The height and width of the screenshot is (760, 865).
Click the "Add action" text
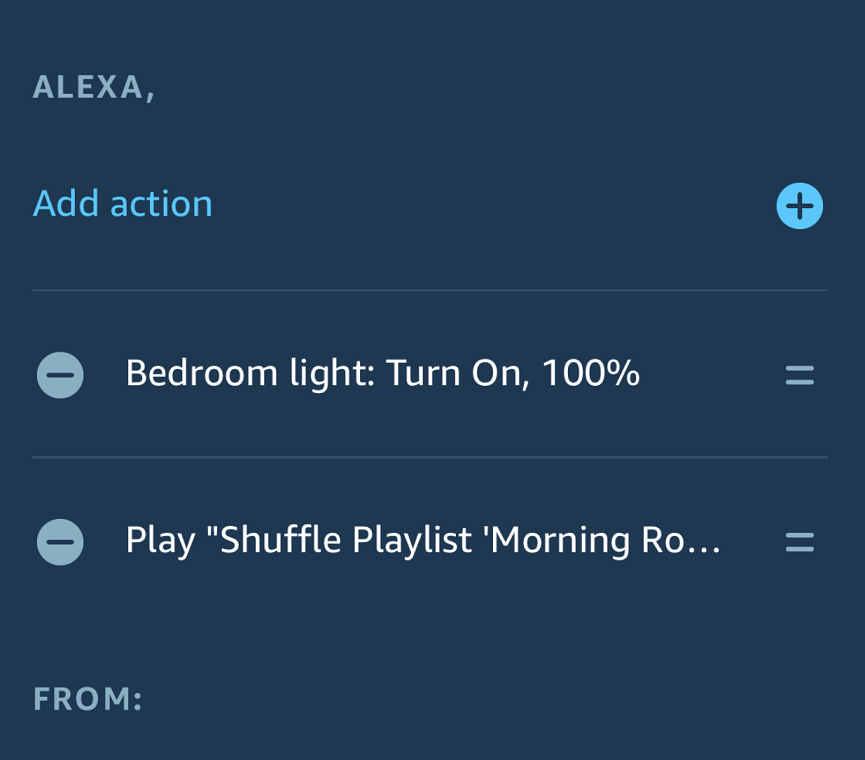[x=123, y=204]
